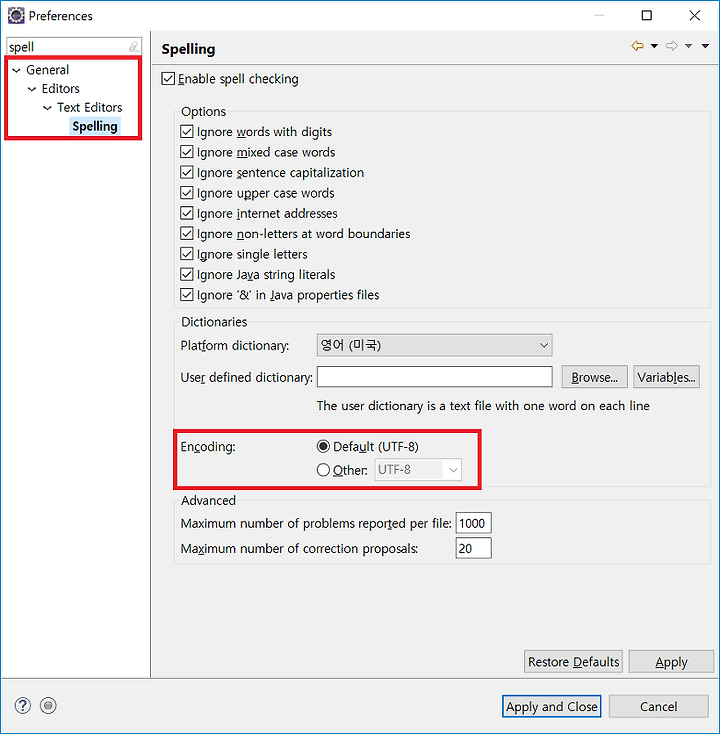
Task: Toggle Ignore single letters
Action: [x=186, y=254]
